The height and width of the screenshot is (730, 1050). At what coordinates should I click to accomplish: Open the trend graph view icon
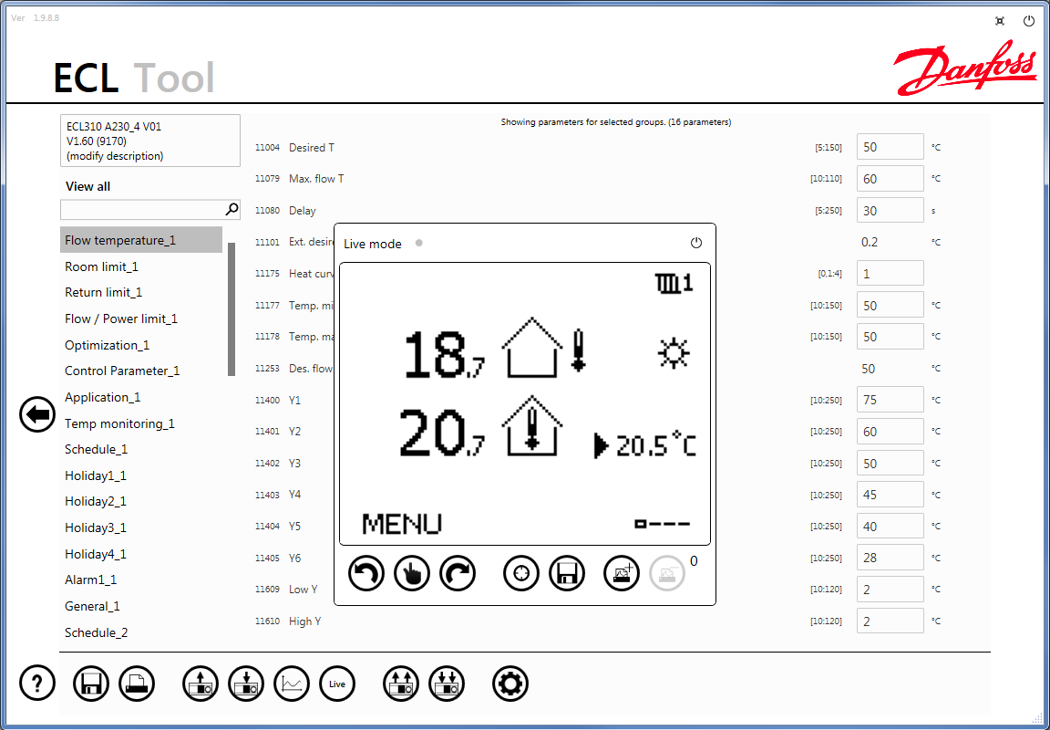tap(292, 683)
